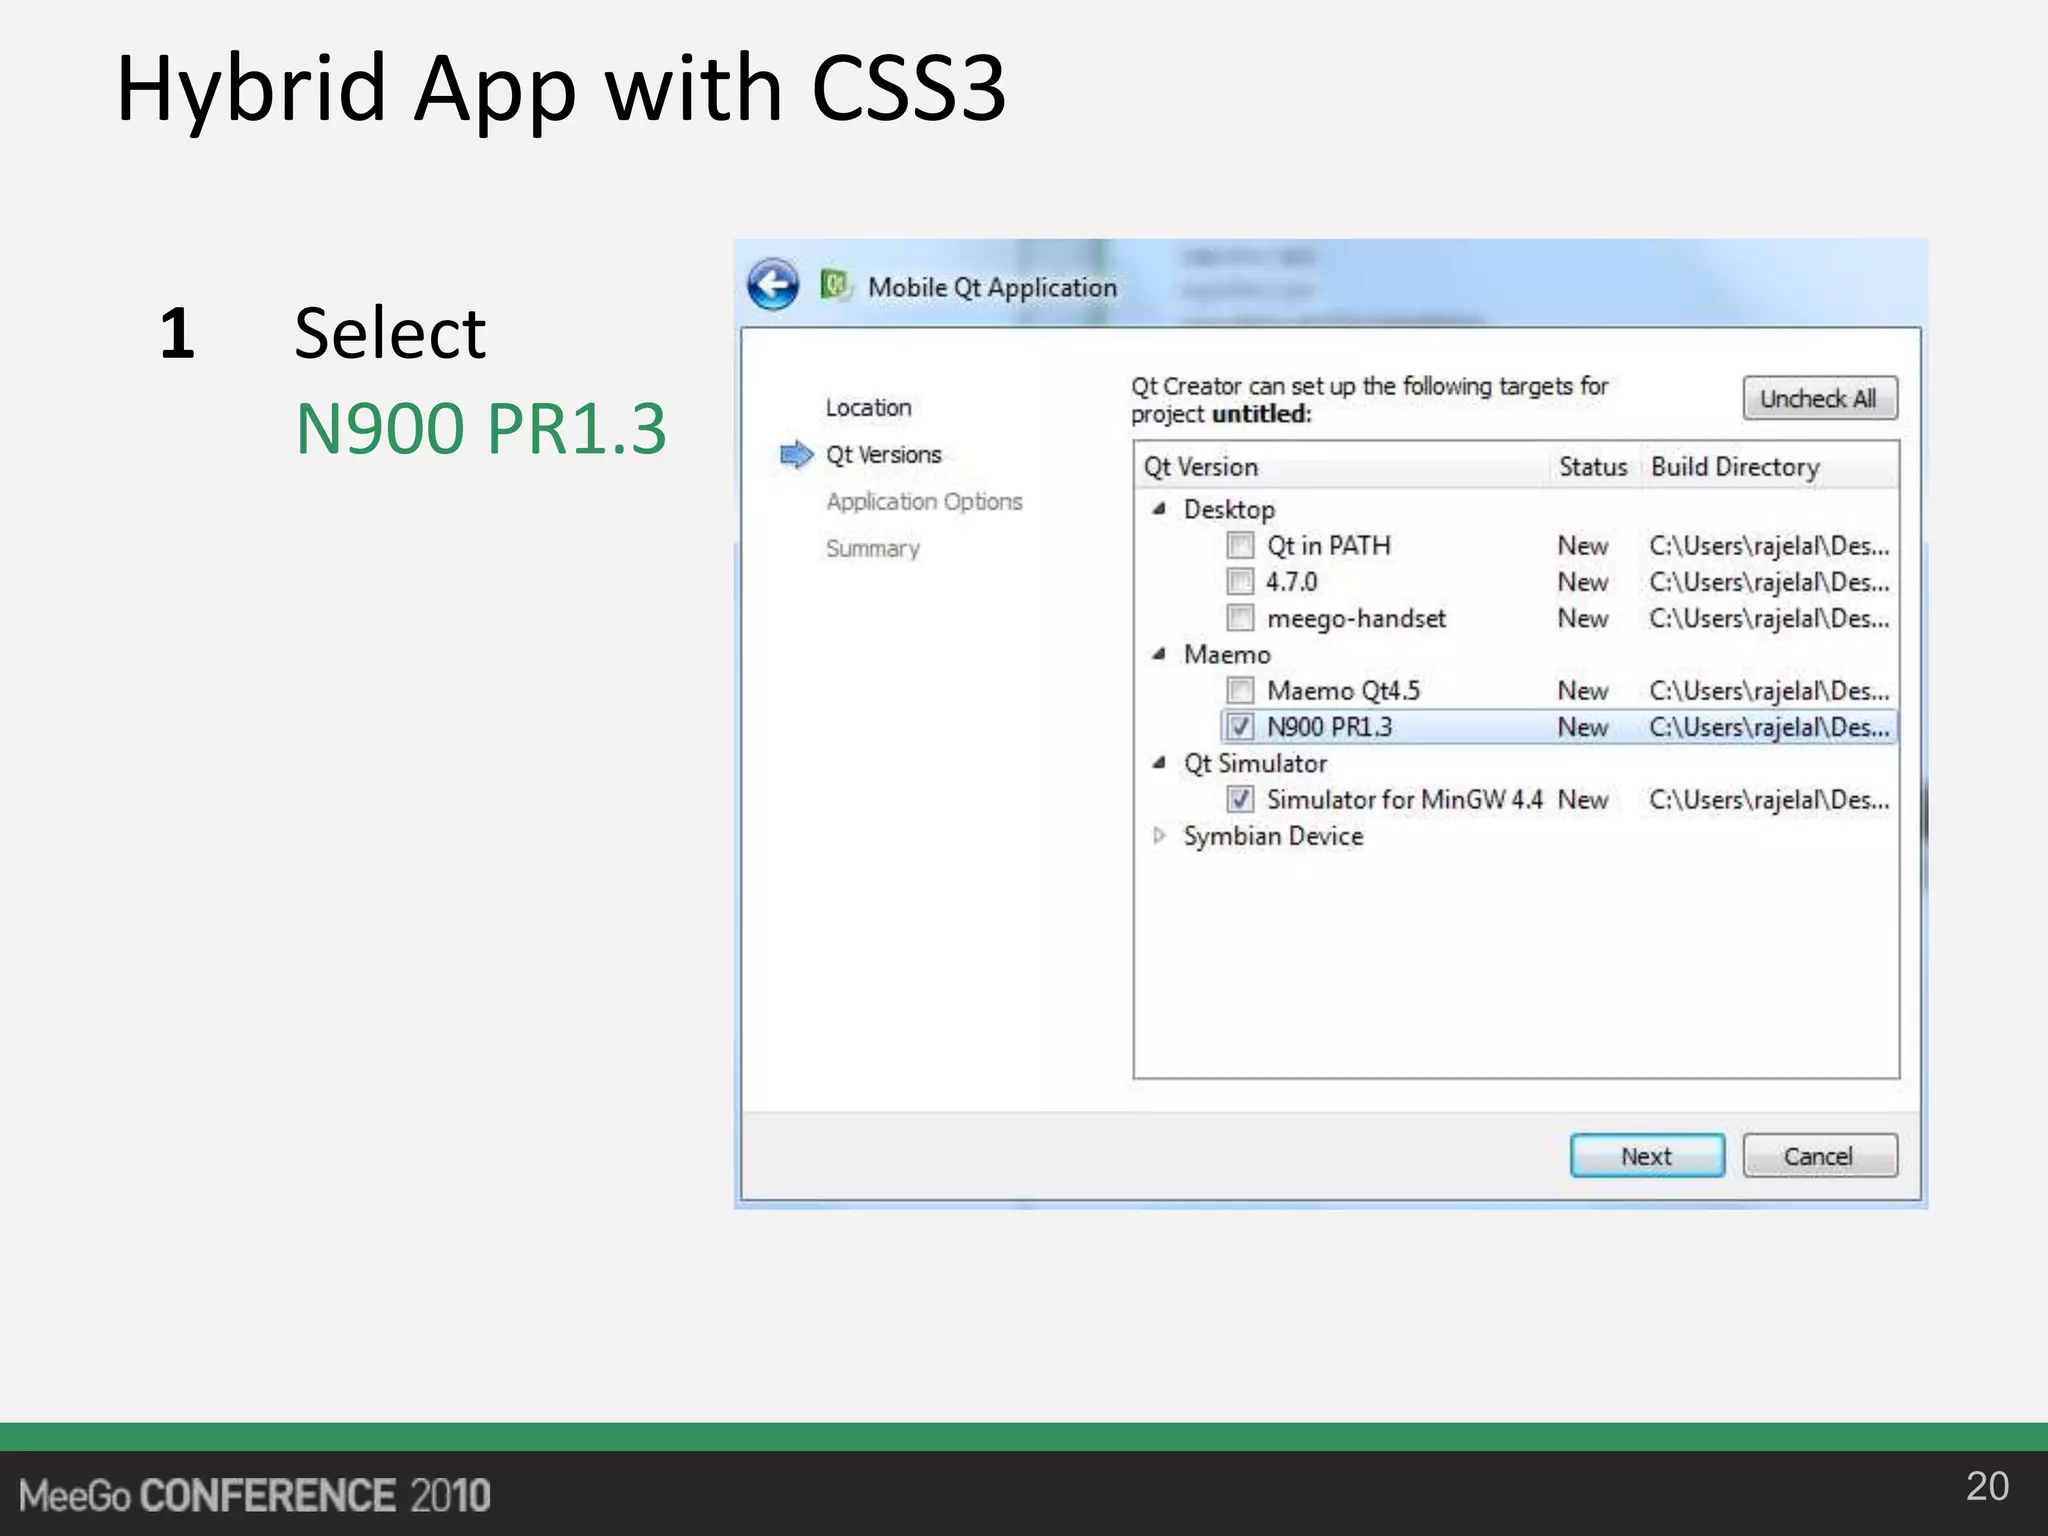Uncheck Simulator for MinGW 4.4
This screenshot has height=1536, width=2048.
(1240, 799)
